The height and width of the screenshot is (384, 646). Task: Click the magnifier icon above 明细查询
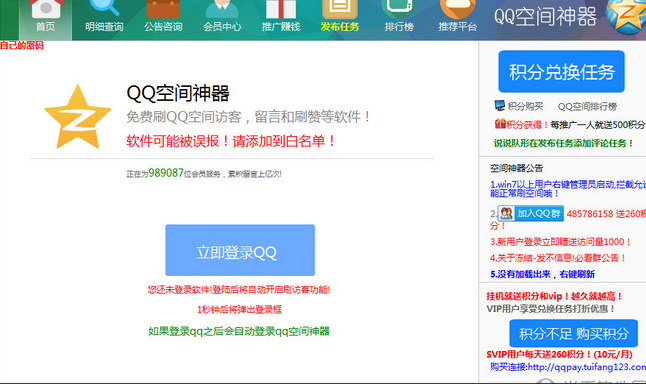coord(104,7)
